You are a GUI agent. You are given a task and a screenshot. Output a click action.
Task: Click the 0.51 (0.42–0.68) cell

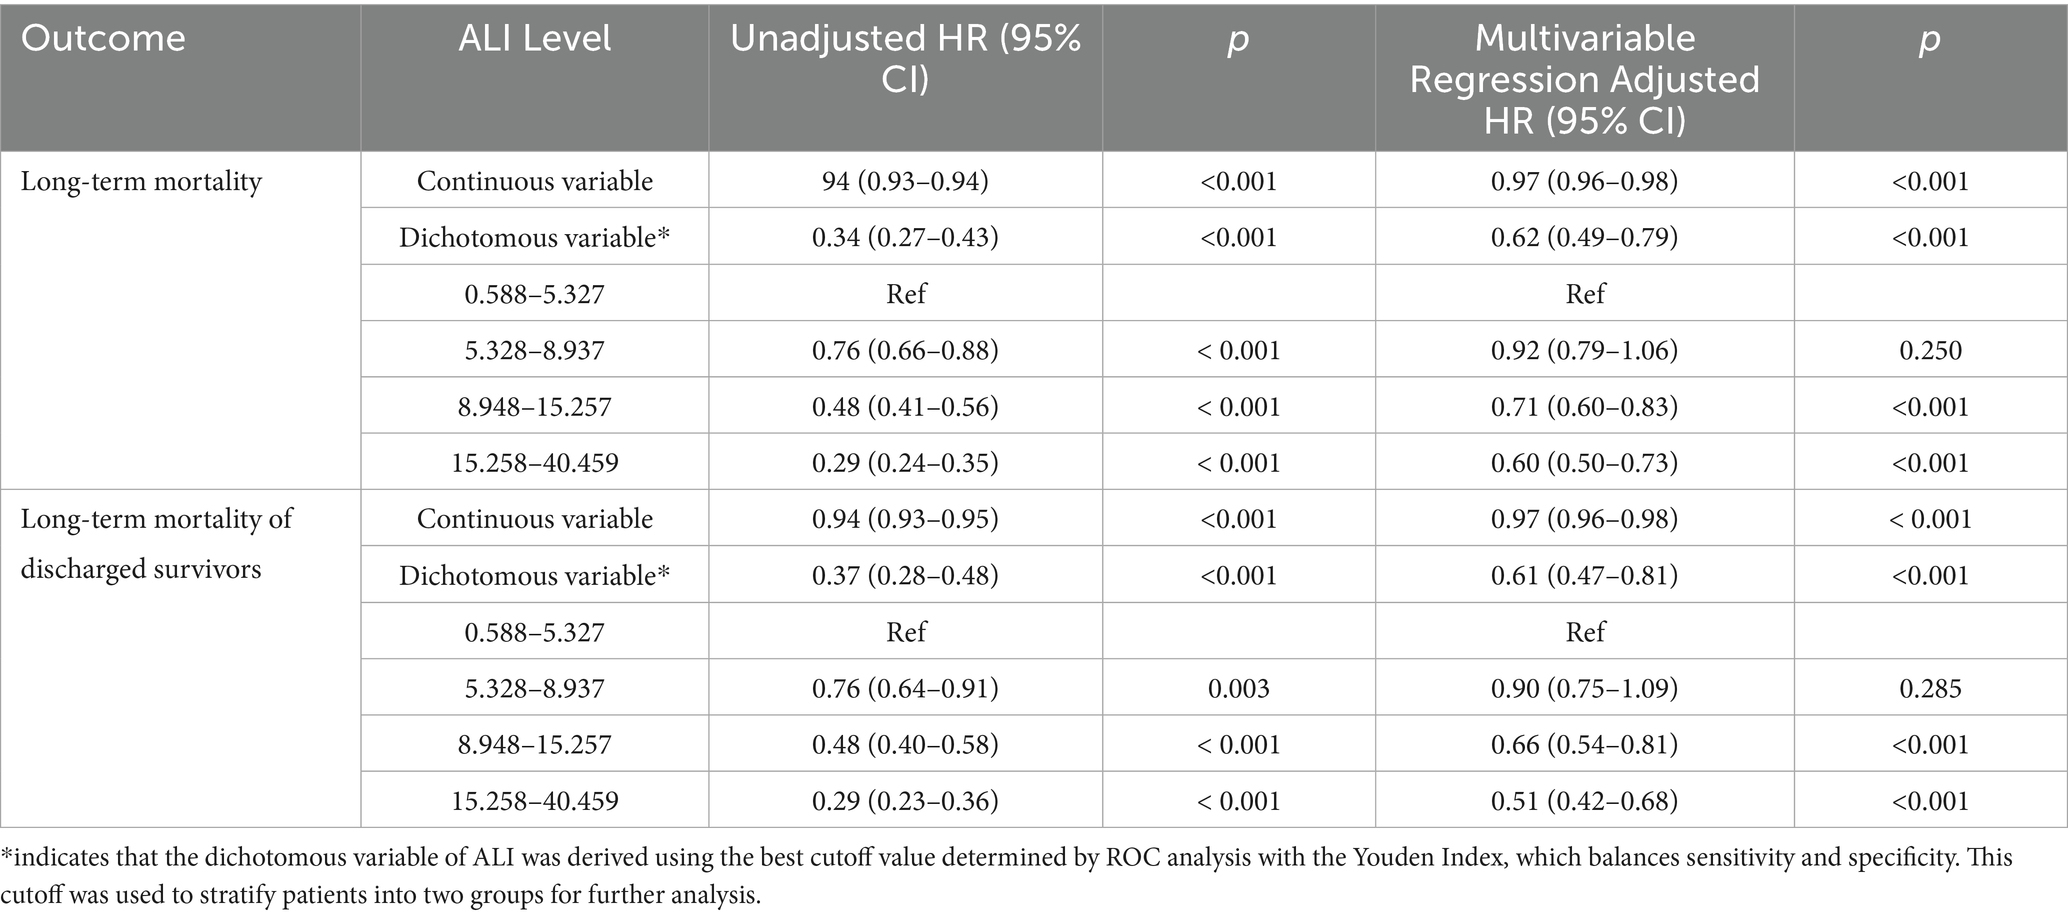(1584, 801)
